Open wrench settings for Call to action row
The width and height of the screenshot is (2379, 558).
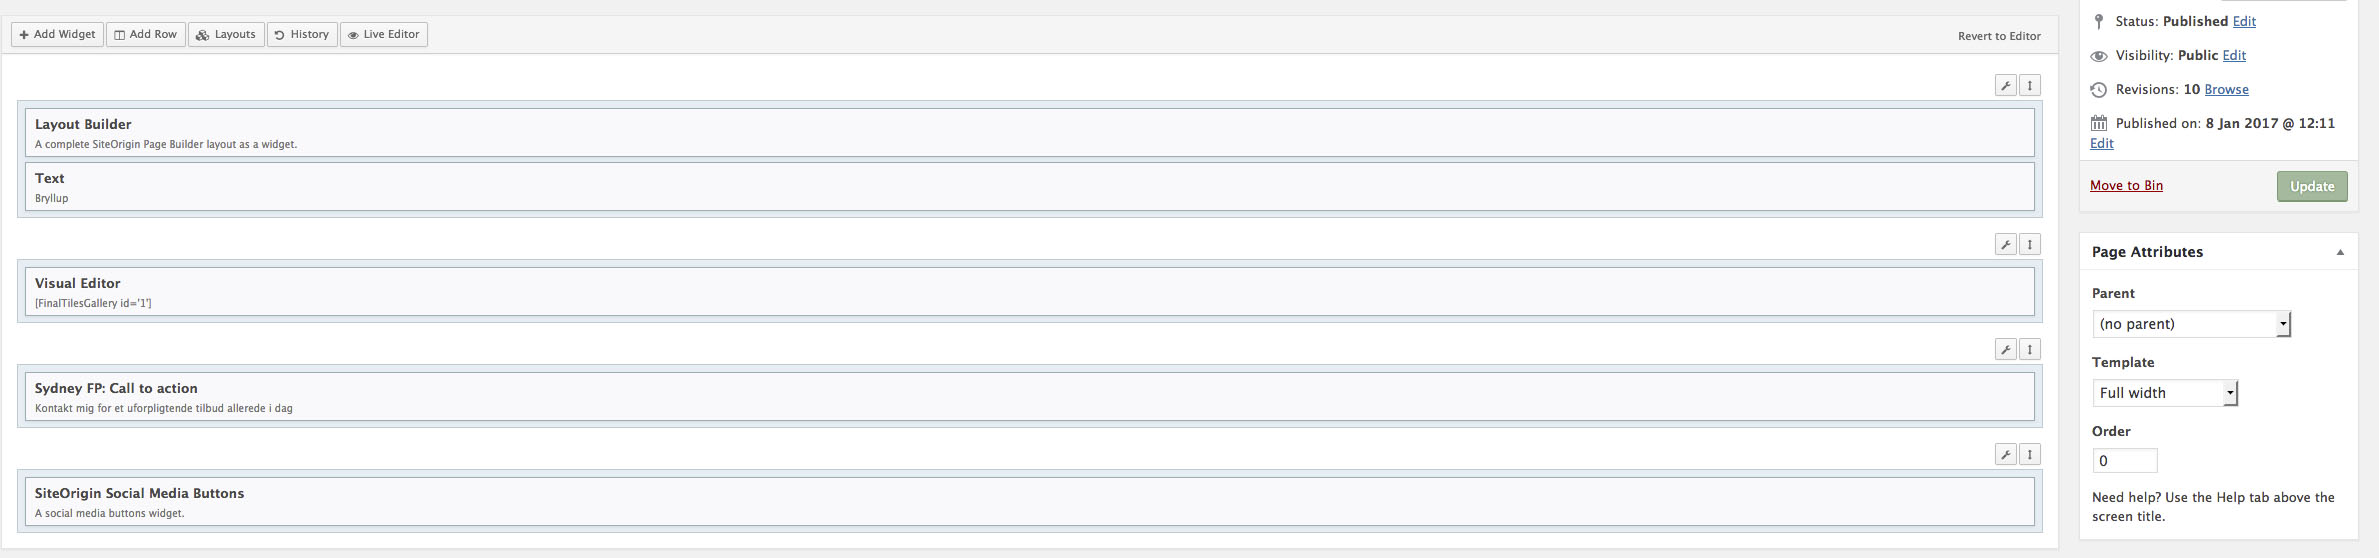tap(2005, 349)
